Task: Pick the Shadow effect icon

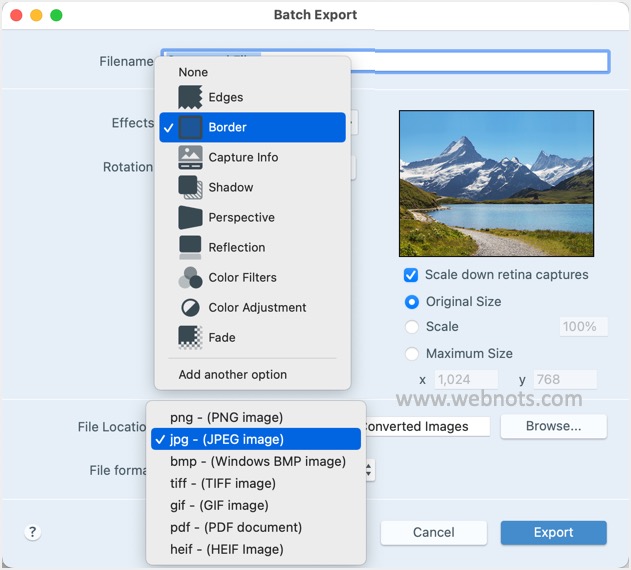Action: (190, 187)
